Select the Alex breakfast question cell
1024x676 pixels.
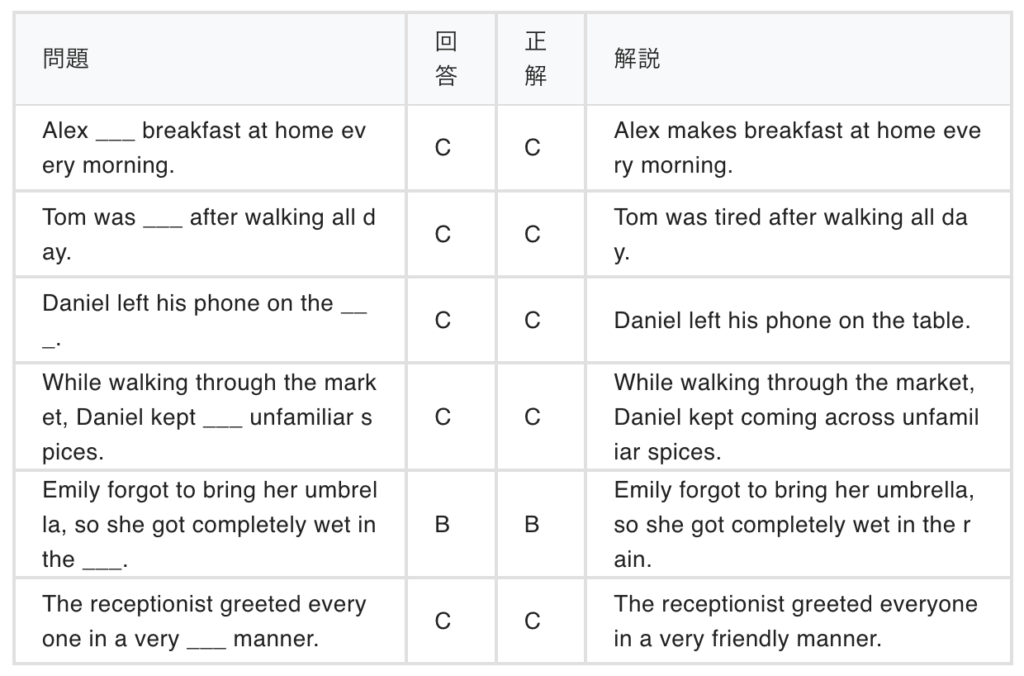205,148
